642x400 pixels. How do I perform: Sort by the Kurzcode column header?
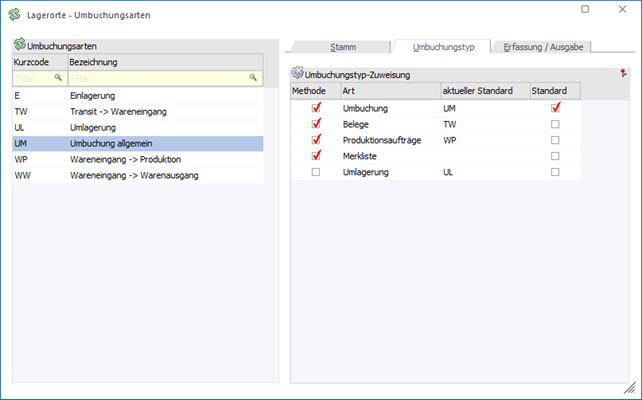coord(38,62)
